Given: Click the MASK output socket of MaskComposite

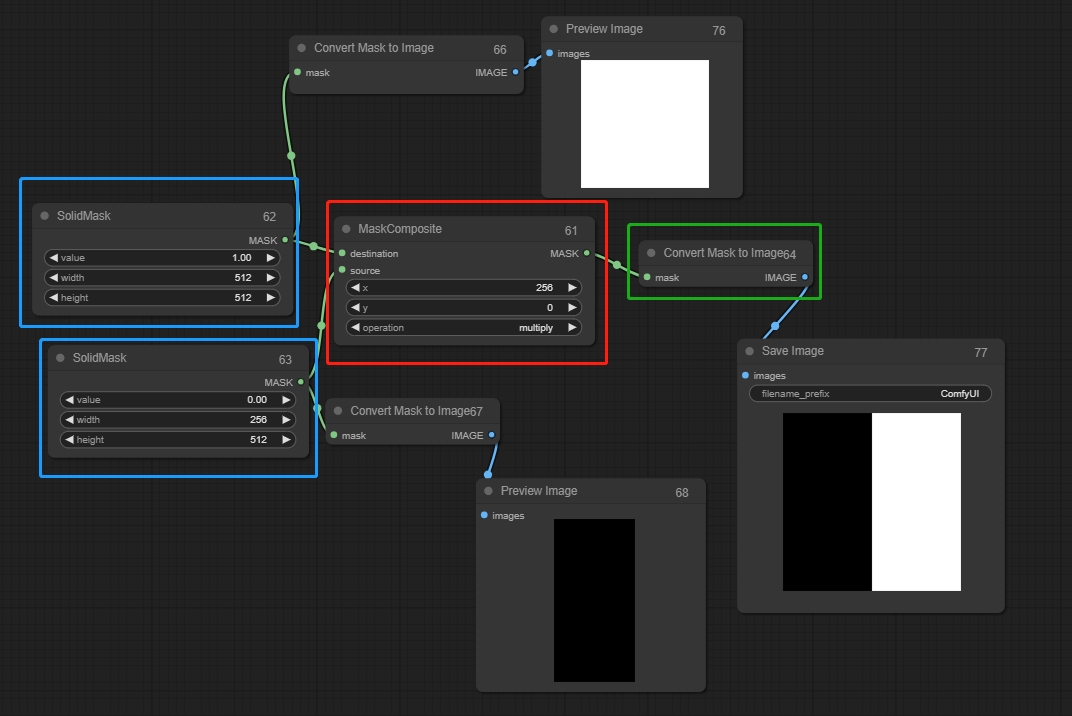Looking at the screenshot, I should coord(587,253).
